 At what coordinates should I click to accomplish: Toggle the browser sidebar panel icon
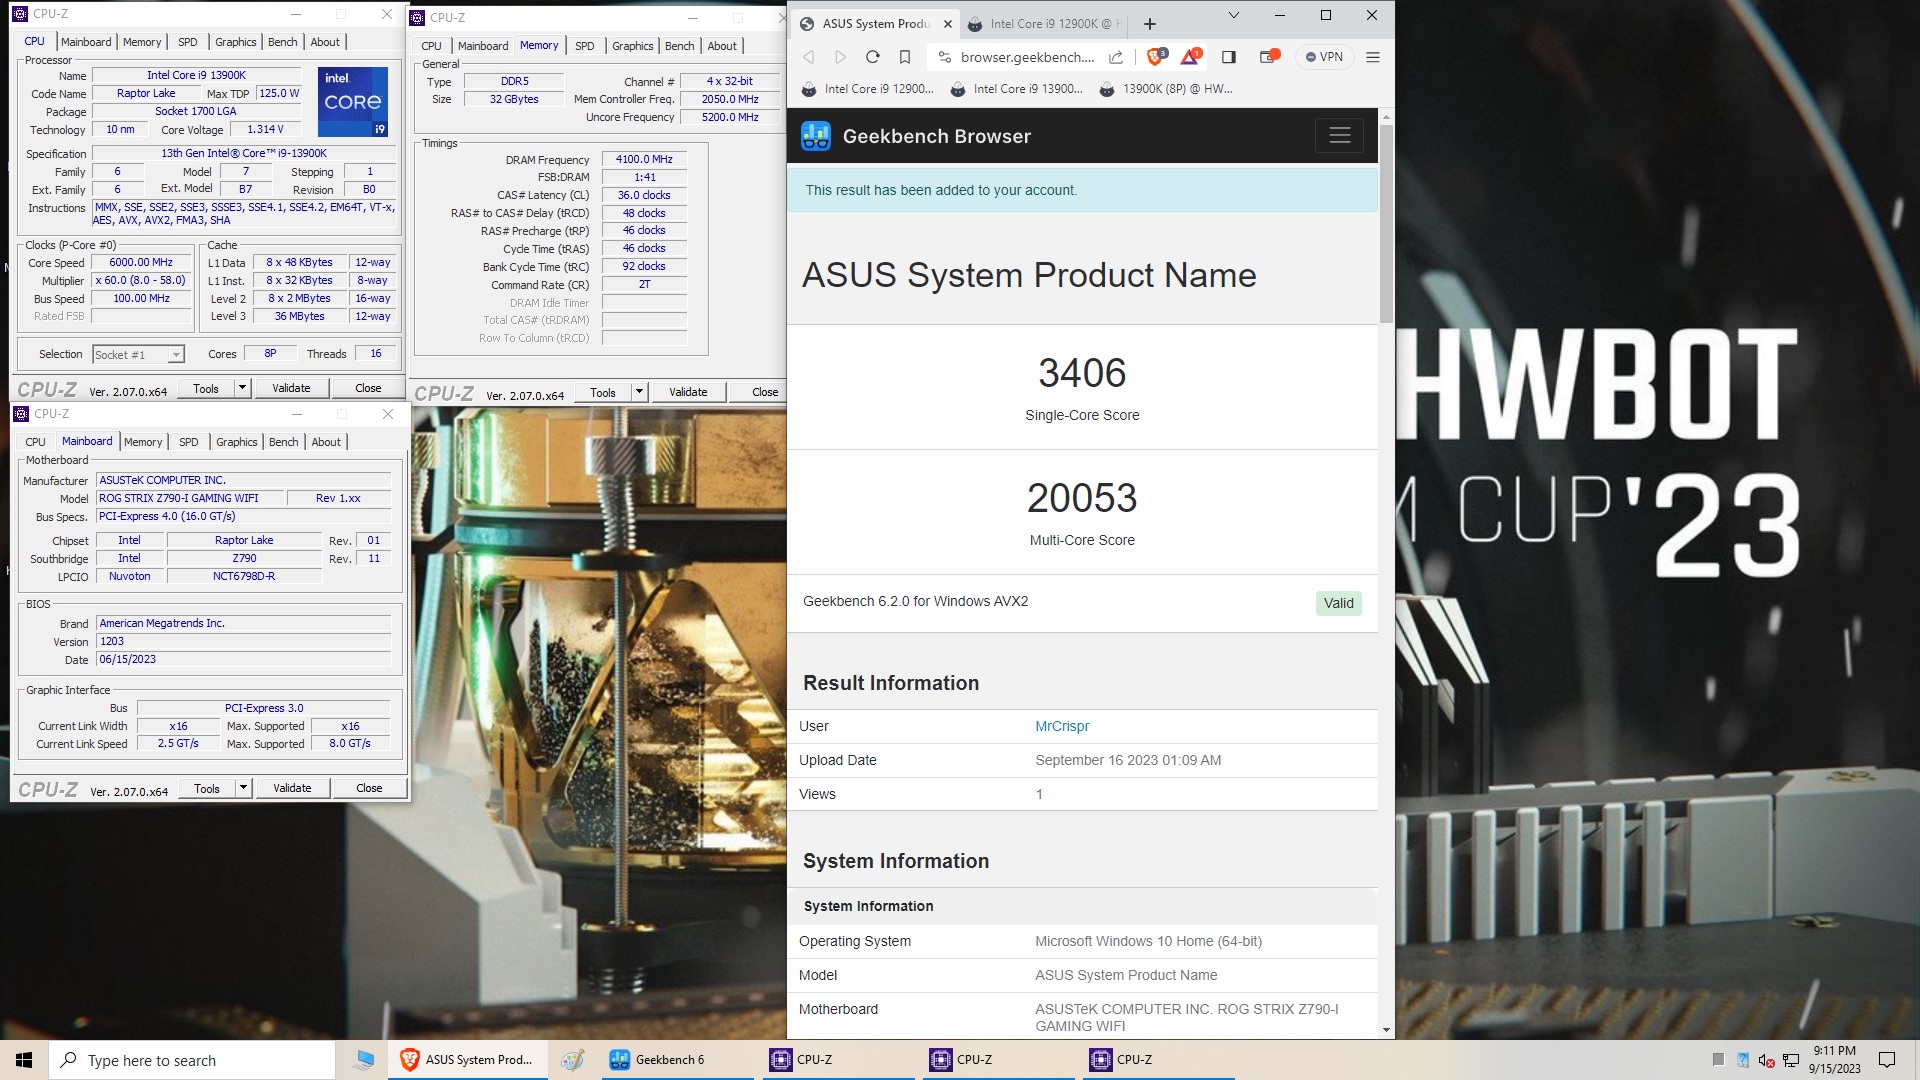pyautogui.click(x=1229, y=57)
